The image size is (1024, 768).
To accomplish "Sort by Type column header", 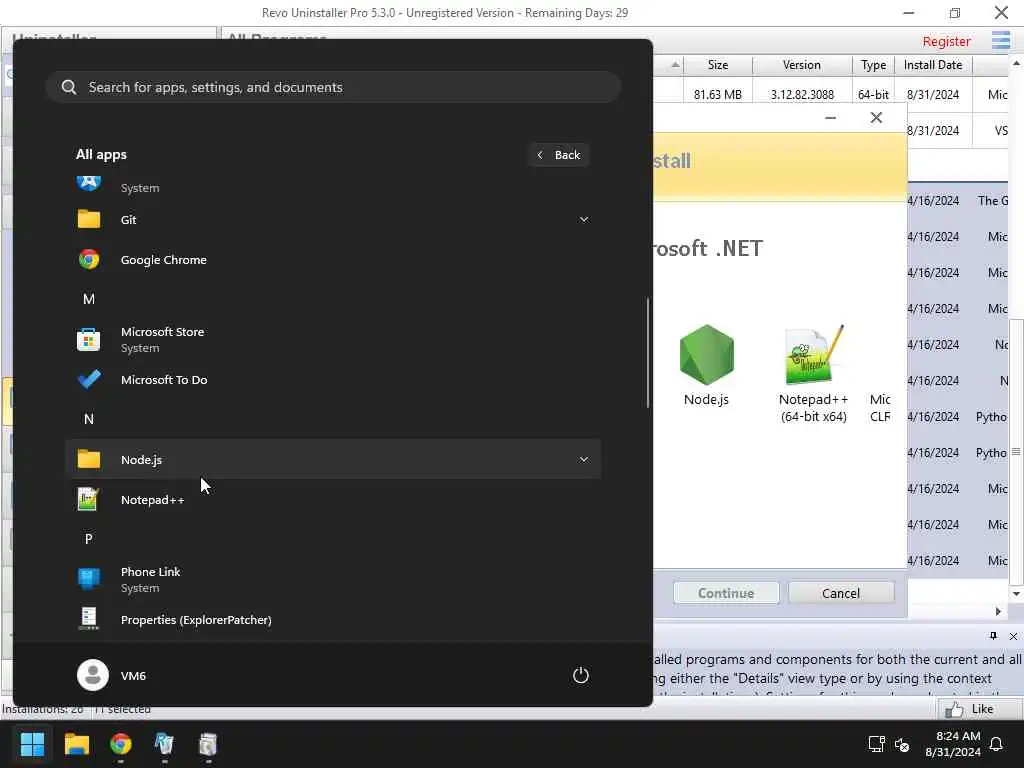I will [x=873, y=65].
